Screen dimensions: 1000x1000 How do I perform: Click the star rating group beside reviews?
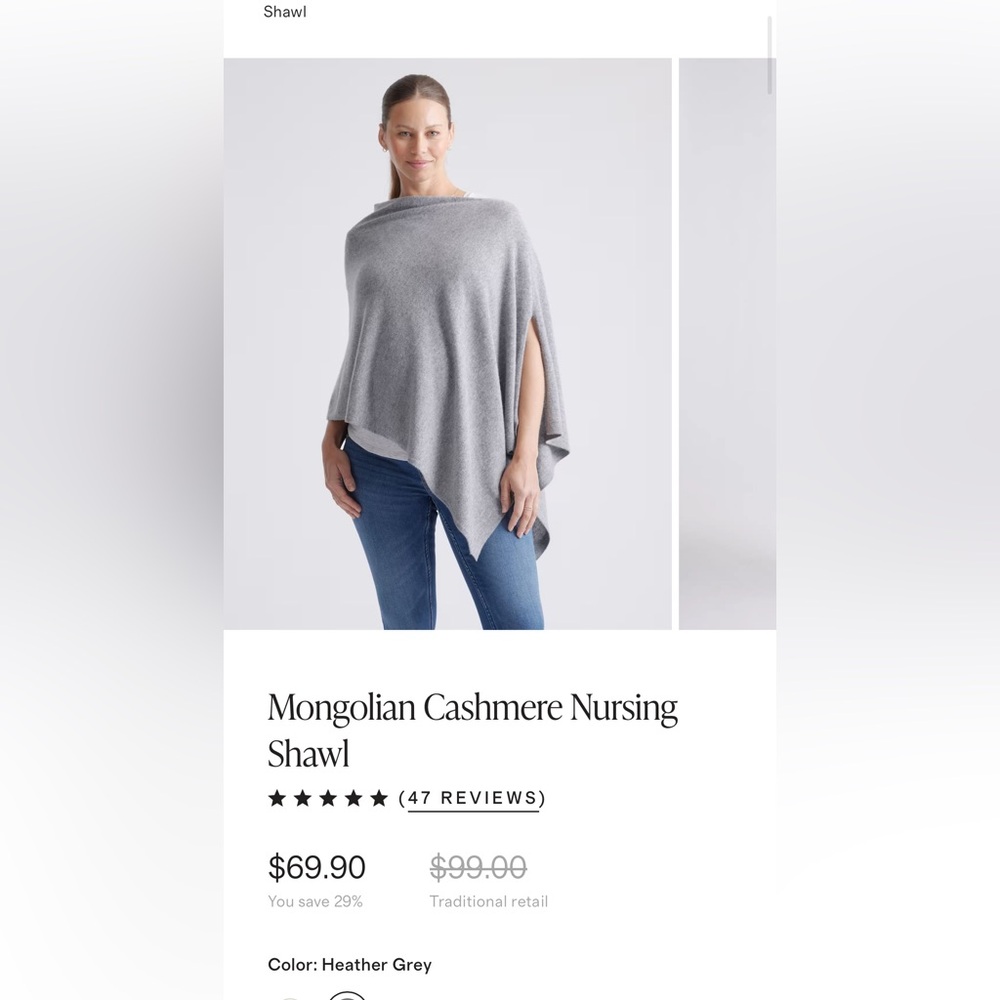point(330,798)
